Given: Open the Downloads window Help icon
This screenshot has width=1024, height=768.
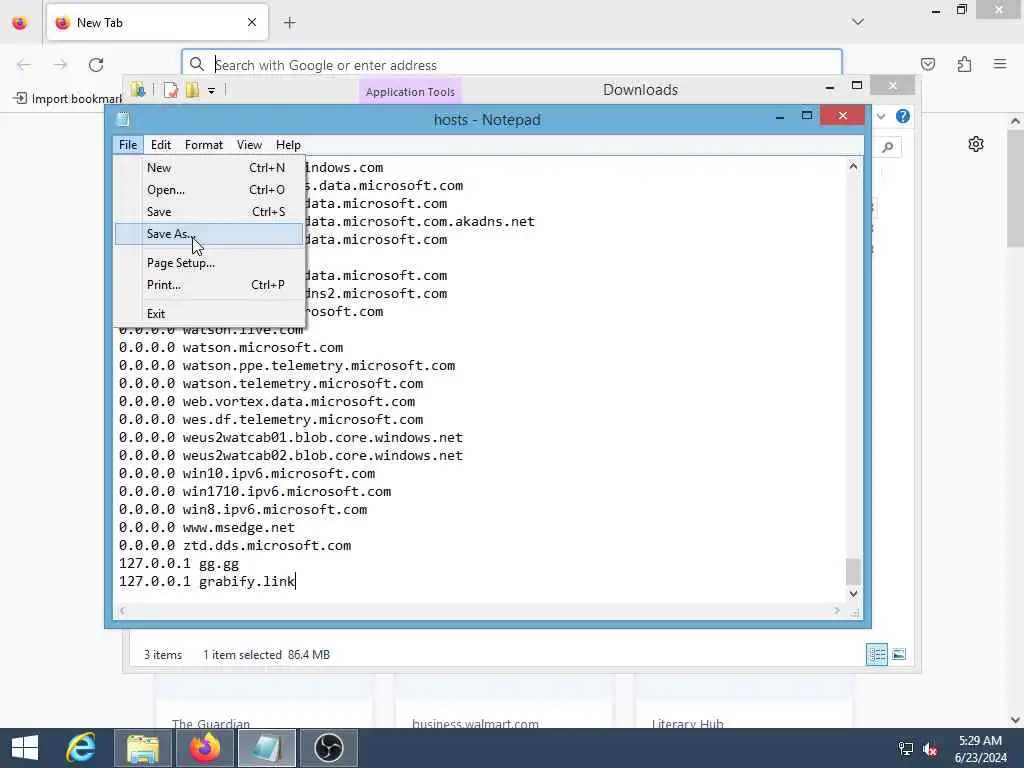Looking at the screenshot, I should [903, 116].
